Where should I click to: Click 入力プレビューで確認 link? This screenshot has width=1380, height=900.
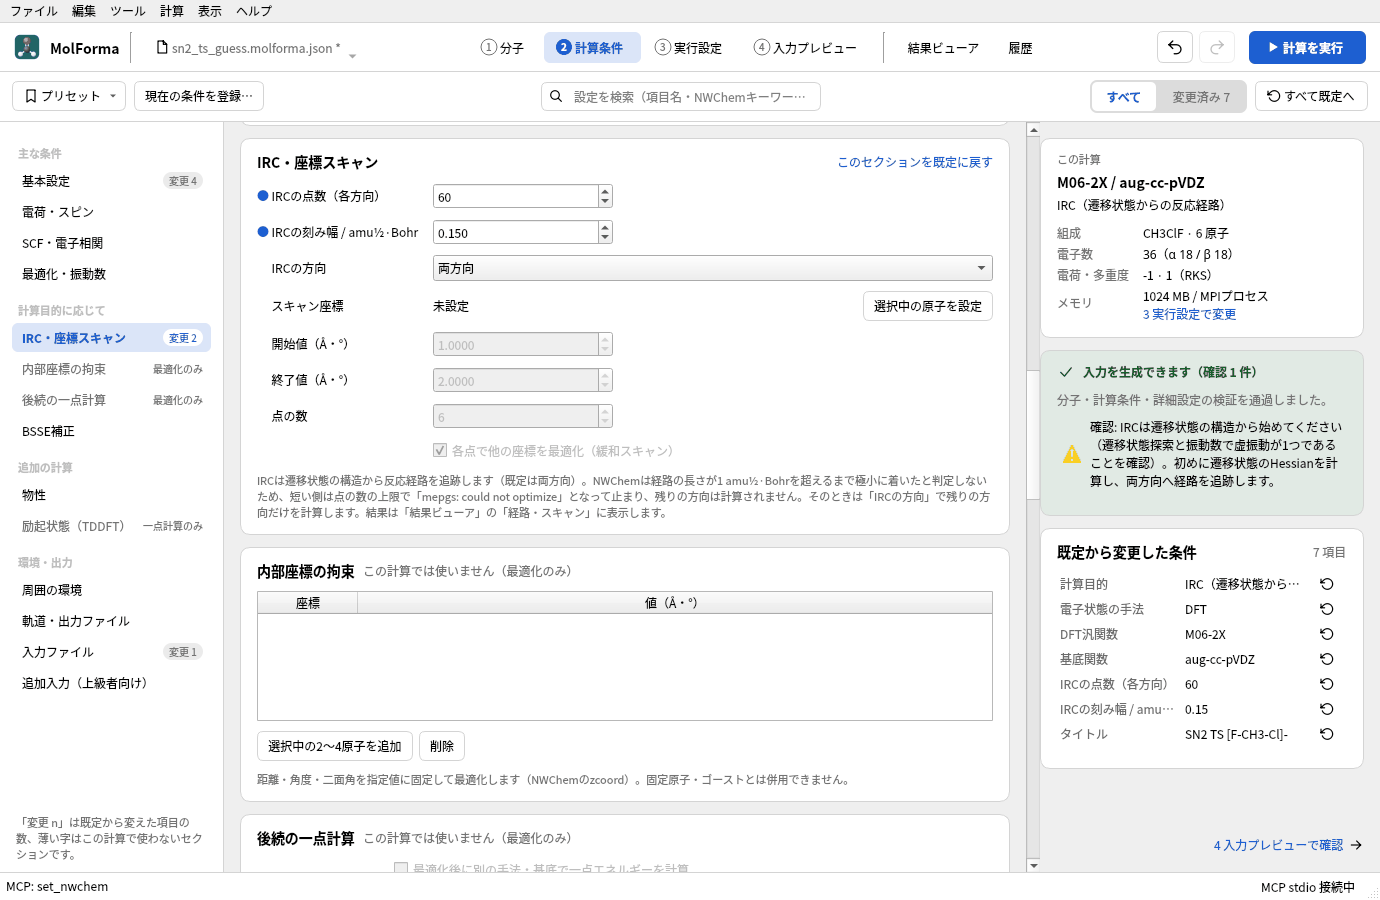pos(1288,845)
